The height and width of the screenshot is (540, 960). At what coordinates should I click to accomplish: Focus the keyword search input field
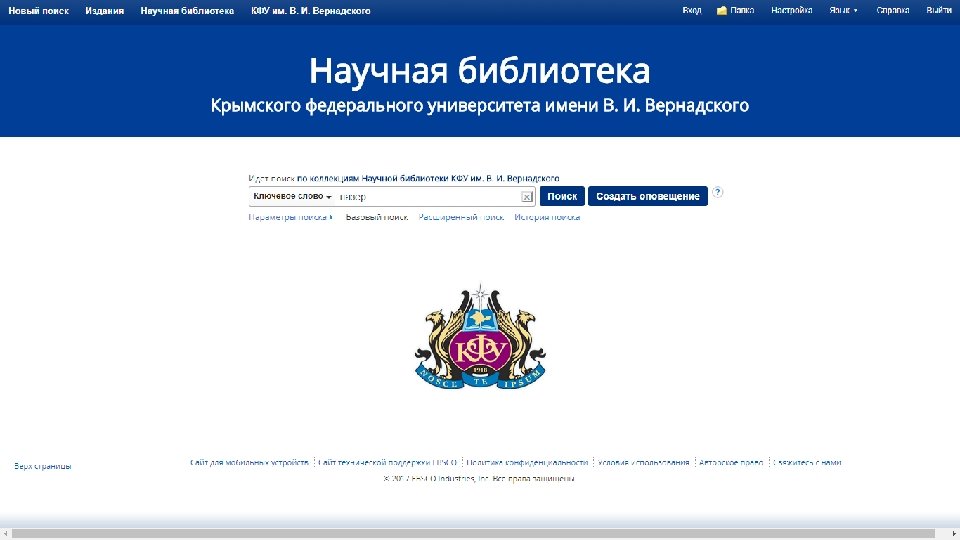click(429, 197)
